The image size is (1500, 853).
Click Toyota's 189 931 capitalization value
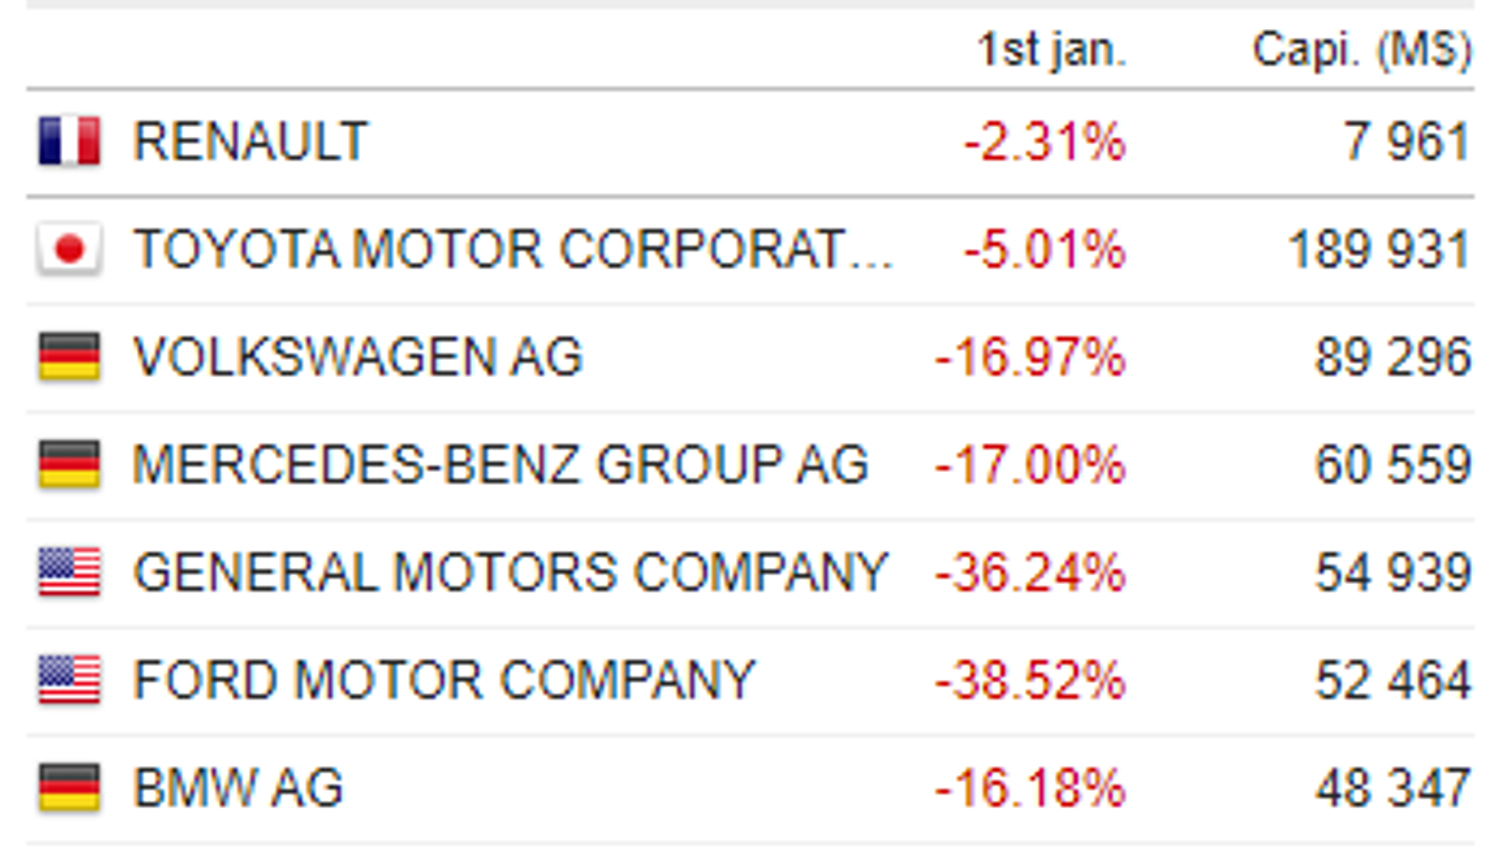coord(1380,249)
